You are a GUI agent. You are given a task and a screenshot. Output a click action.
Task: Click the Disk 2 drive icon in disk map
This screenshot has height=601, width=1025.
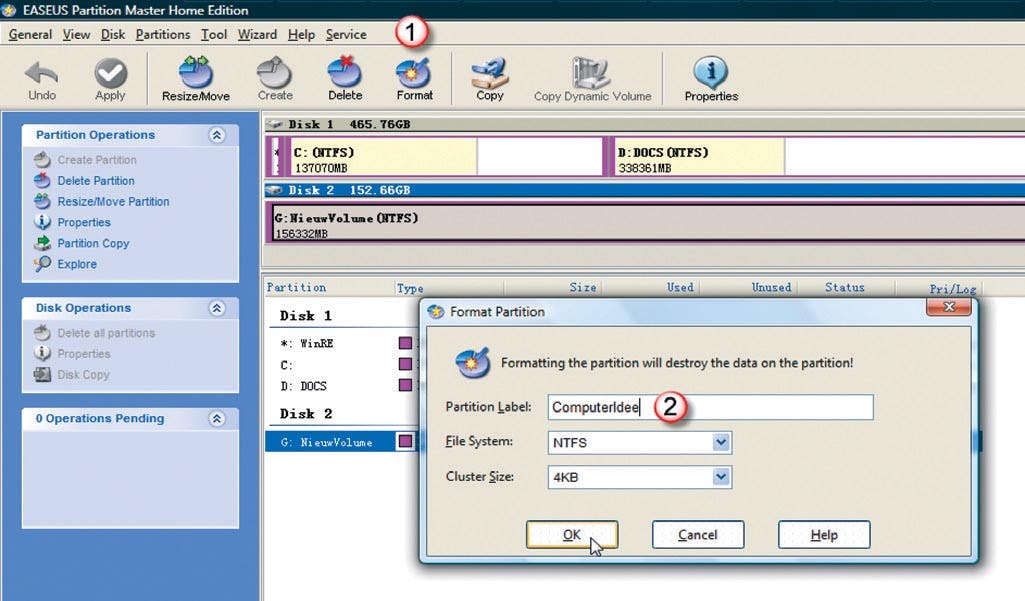275,190
